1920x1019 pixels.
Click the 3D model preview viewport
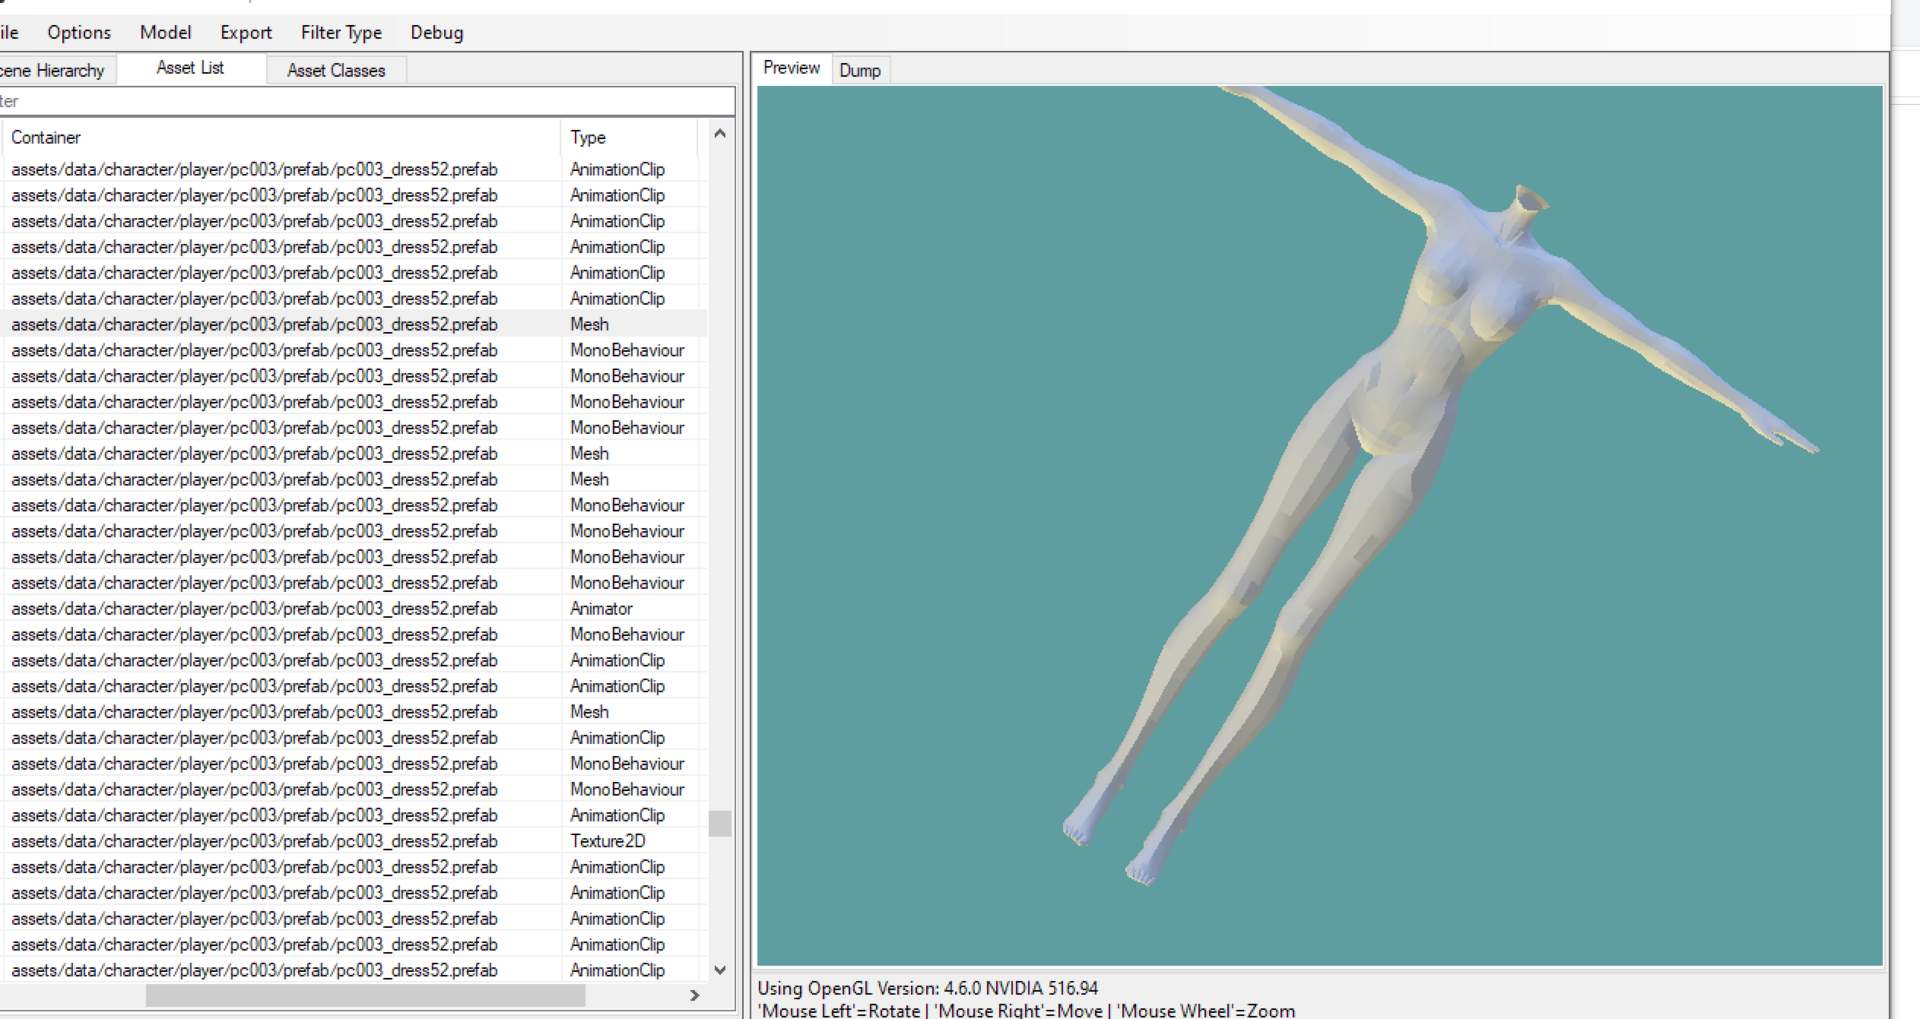click(x=1320, y=526)
